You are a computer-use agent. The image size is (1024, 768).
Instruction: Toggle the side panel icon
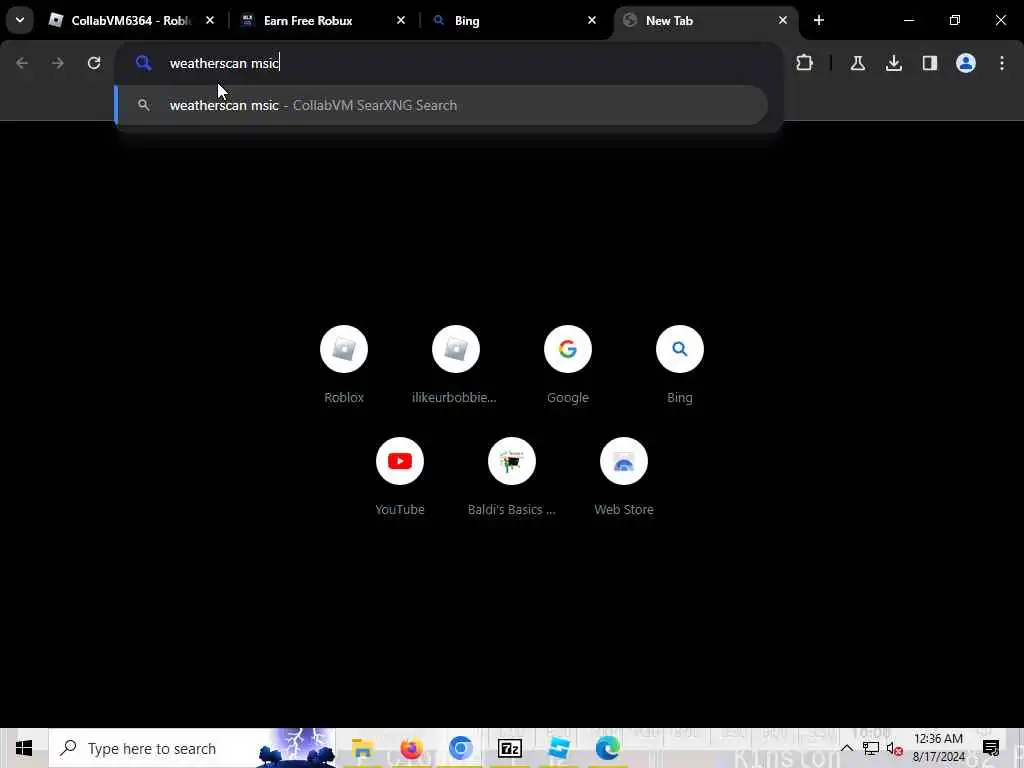(x=930, y=63)
